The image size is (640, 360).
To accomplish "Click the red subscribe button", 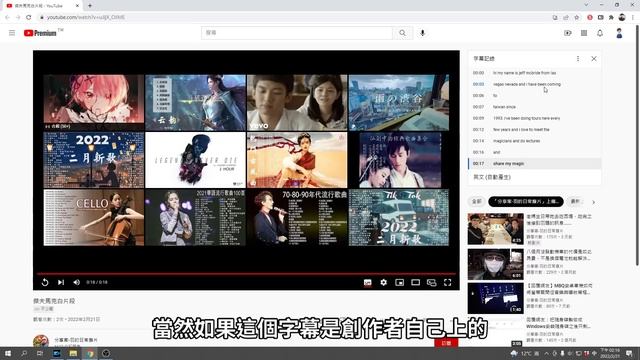I will tap(447, 343).
